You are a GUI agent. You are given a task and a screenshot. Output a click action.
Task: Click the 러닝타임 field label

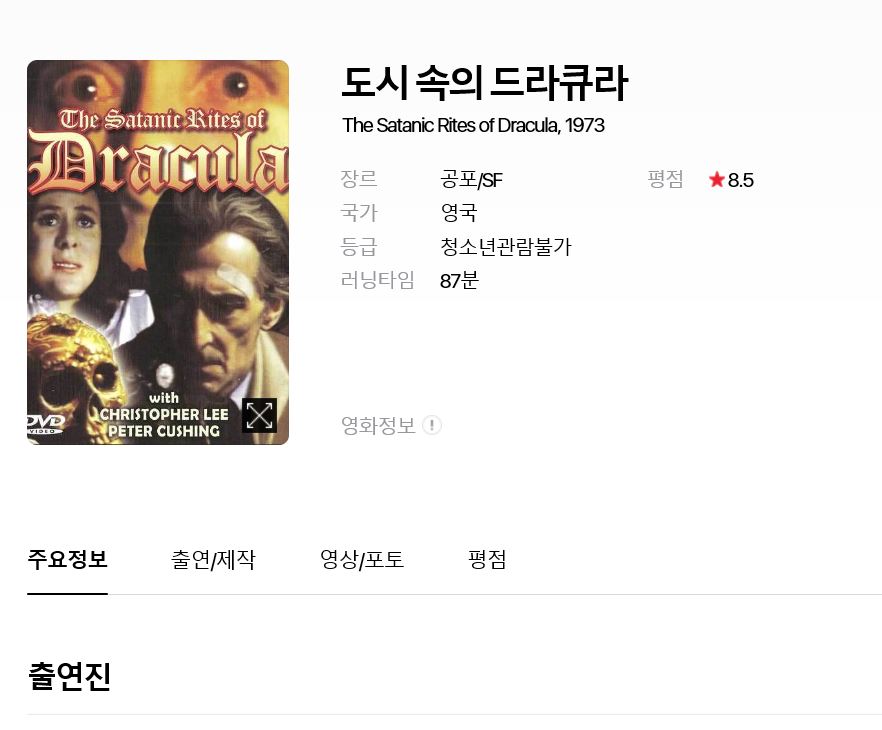pos(377,280)
